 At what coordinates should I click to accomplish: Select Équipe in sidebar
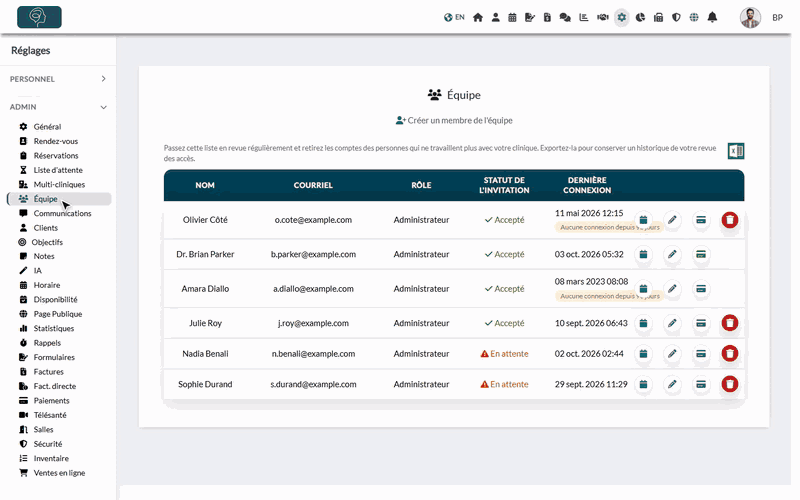point(59,199)
